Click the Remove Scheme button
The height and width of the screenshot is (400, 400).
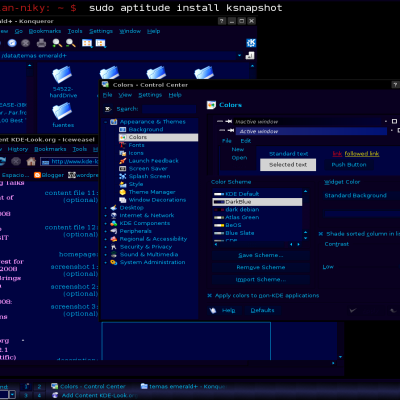261,267
